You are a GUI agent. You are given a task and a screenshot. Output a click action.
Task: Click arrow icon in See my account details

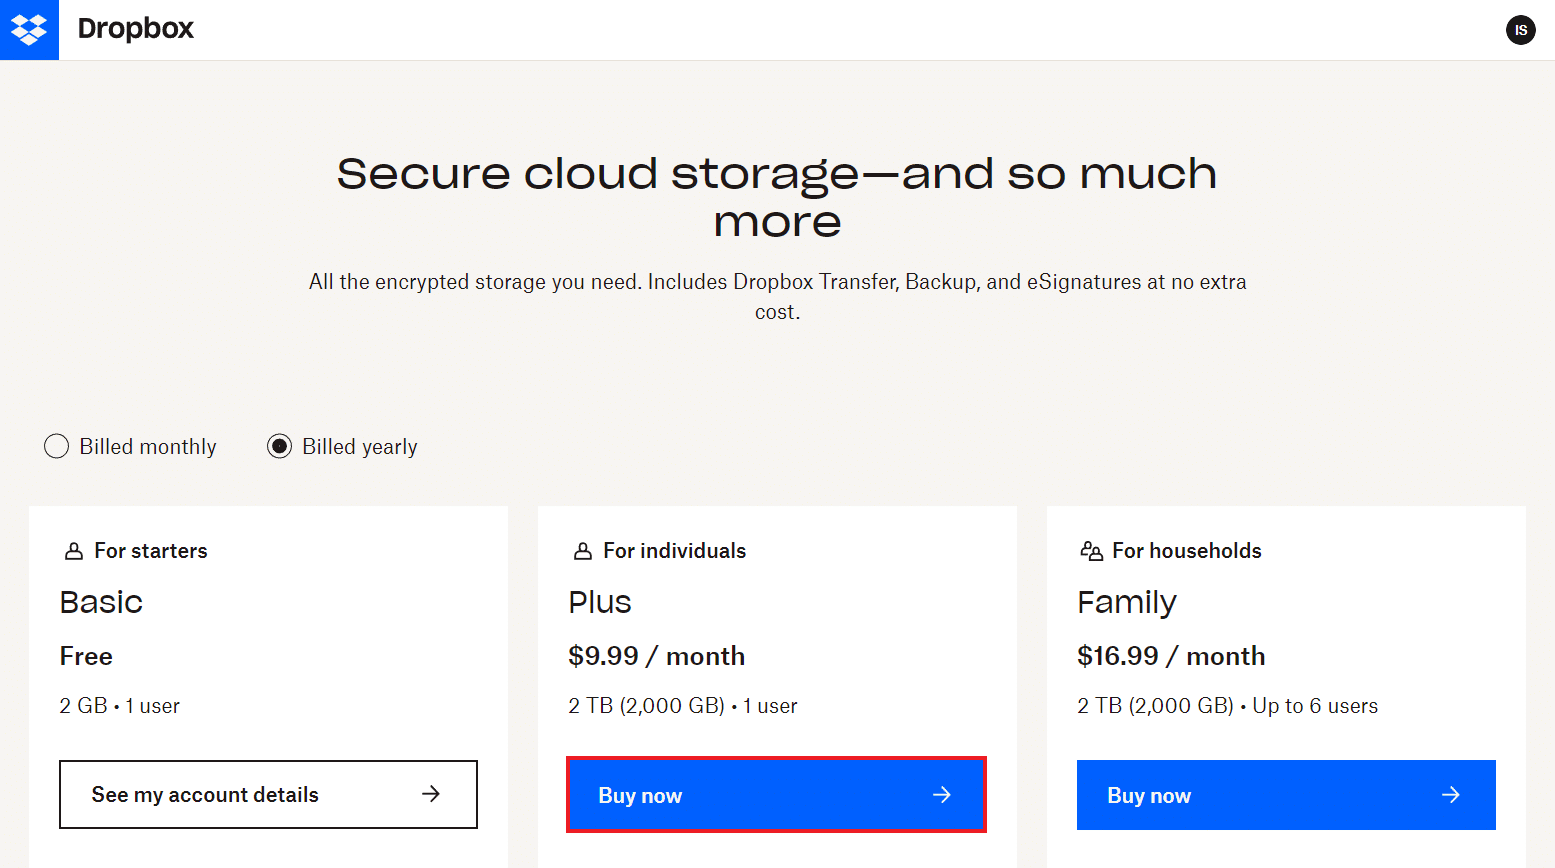point(431,794)
